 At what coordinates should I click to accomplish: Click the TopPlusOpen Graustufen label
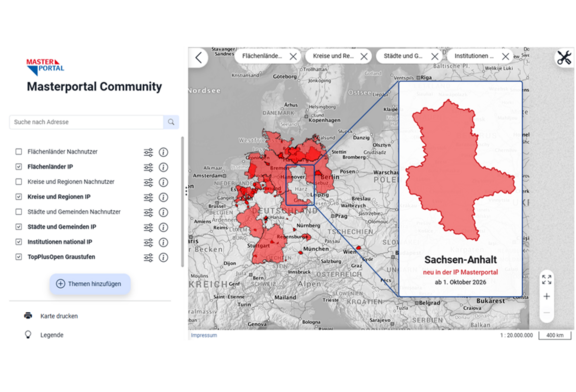point(61,257)
